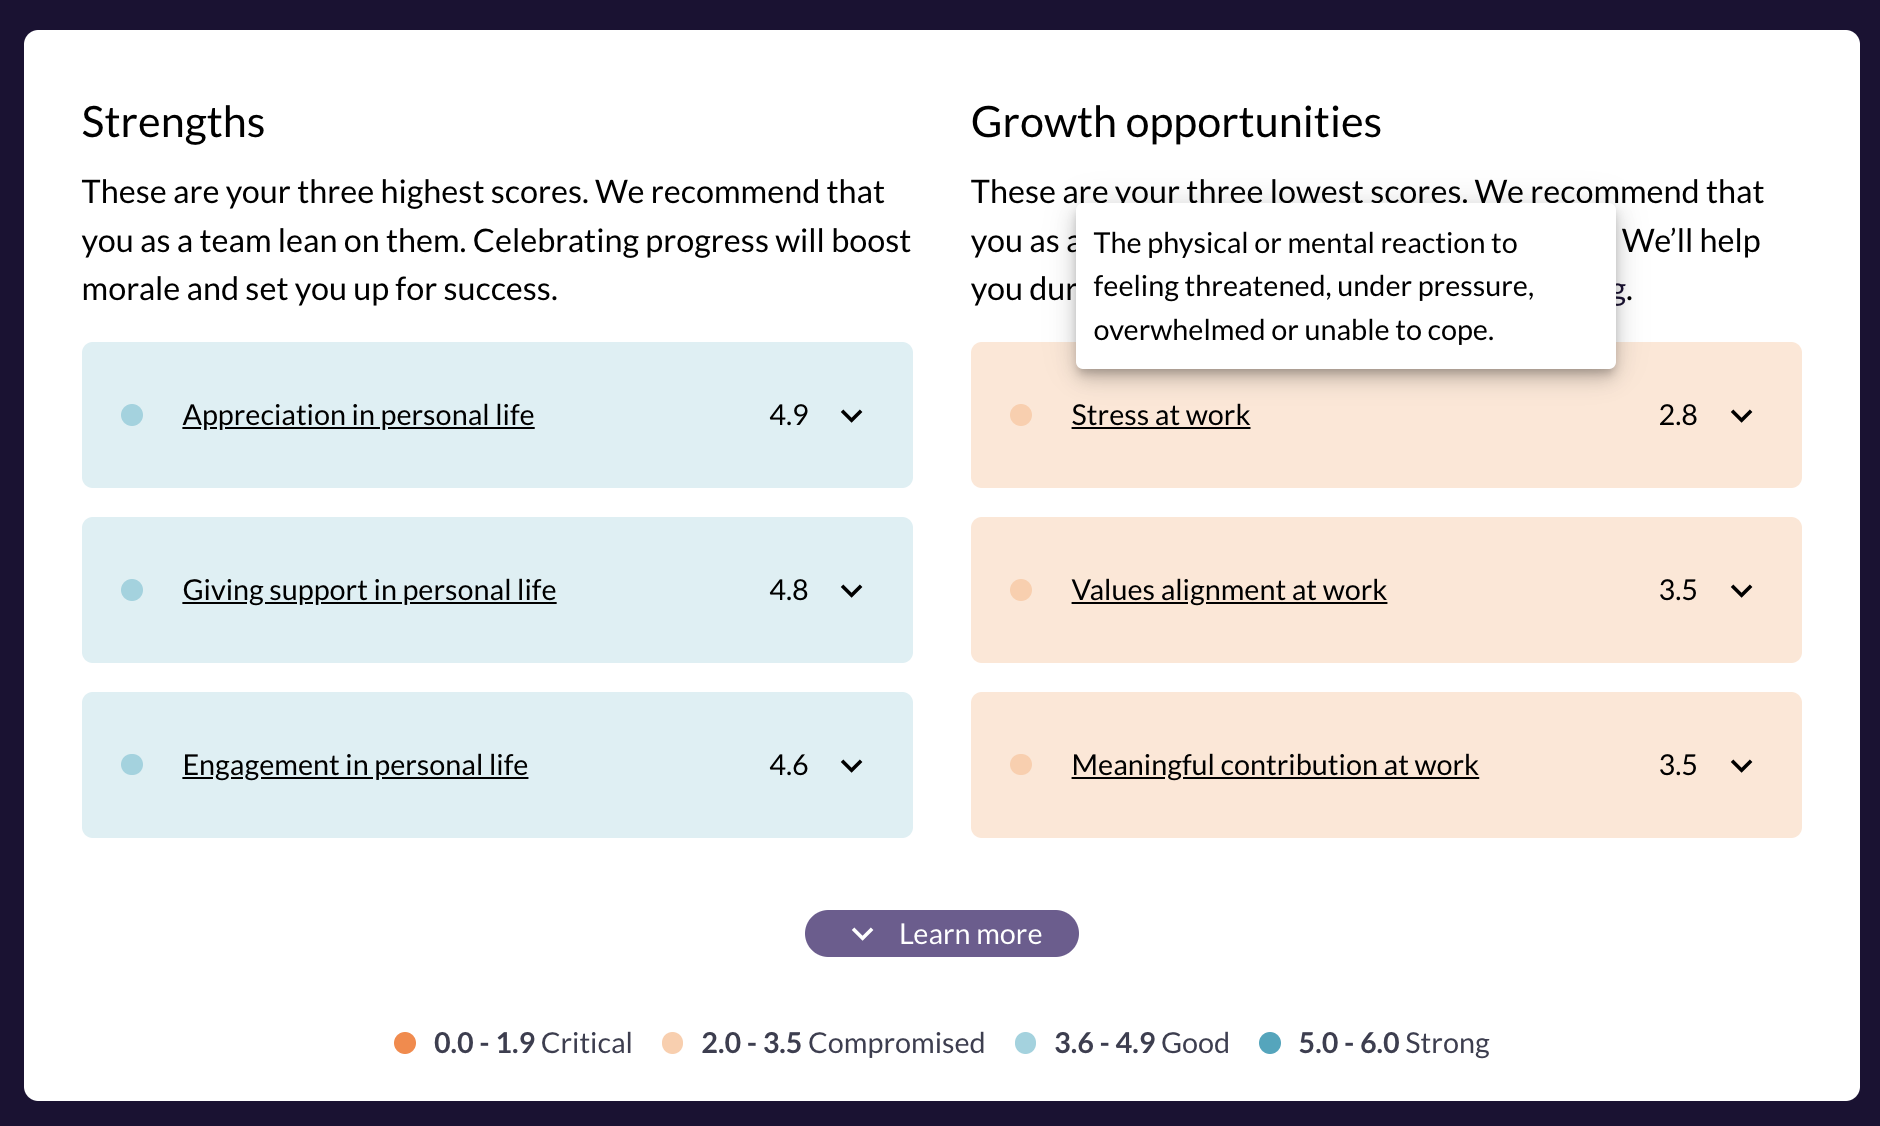1880x1126 pixels.
Task: Click the orange Critical legend swatch
Action: pyautogui.click(x=405, y=1043)
